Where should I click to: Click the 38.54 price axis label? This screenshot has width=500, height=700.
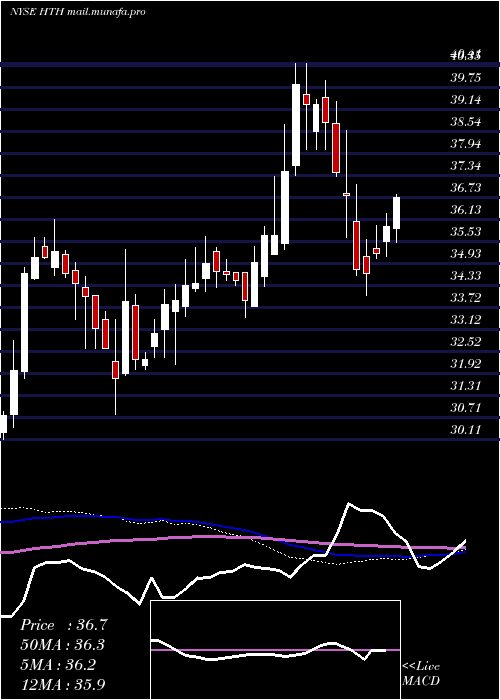[x=466, y=121]
